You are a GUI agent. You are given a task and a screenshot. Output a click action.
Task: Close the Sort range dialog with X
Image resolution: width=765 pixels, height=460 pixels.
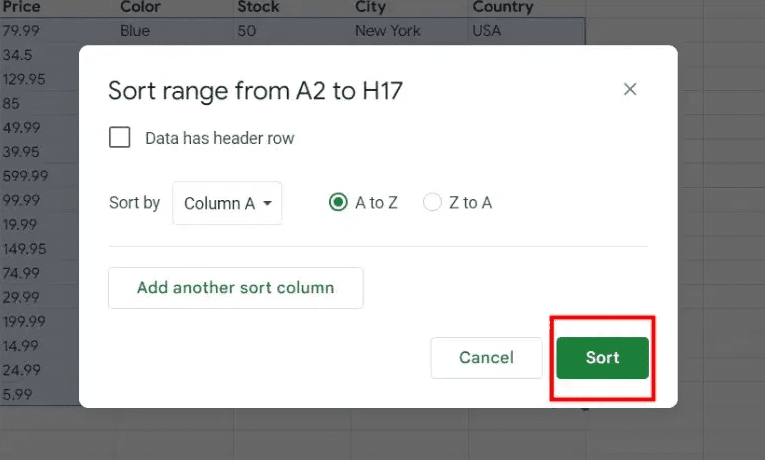click(630, 90)
